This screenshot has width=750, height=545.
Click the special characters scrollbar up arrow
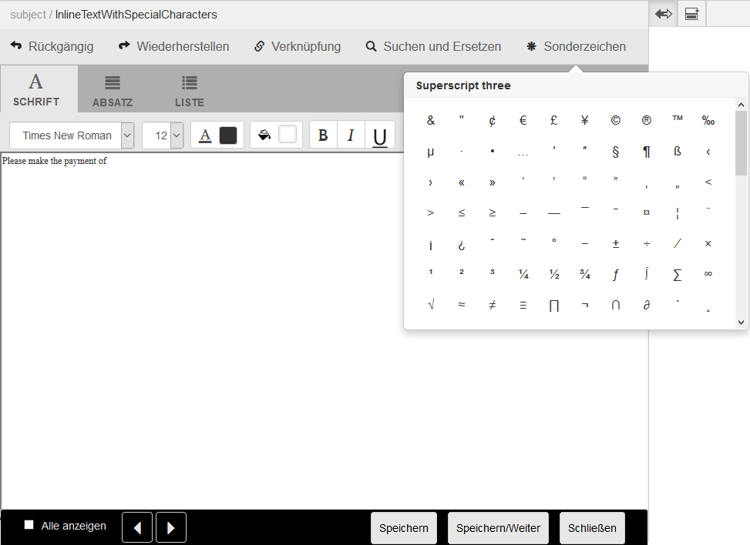point(741,104)
